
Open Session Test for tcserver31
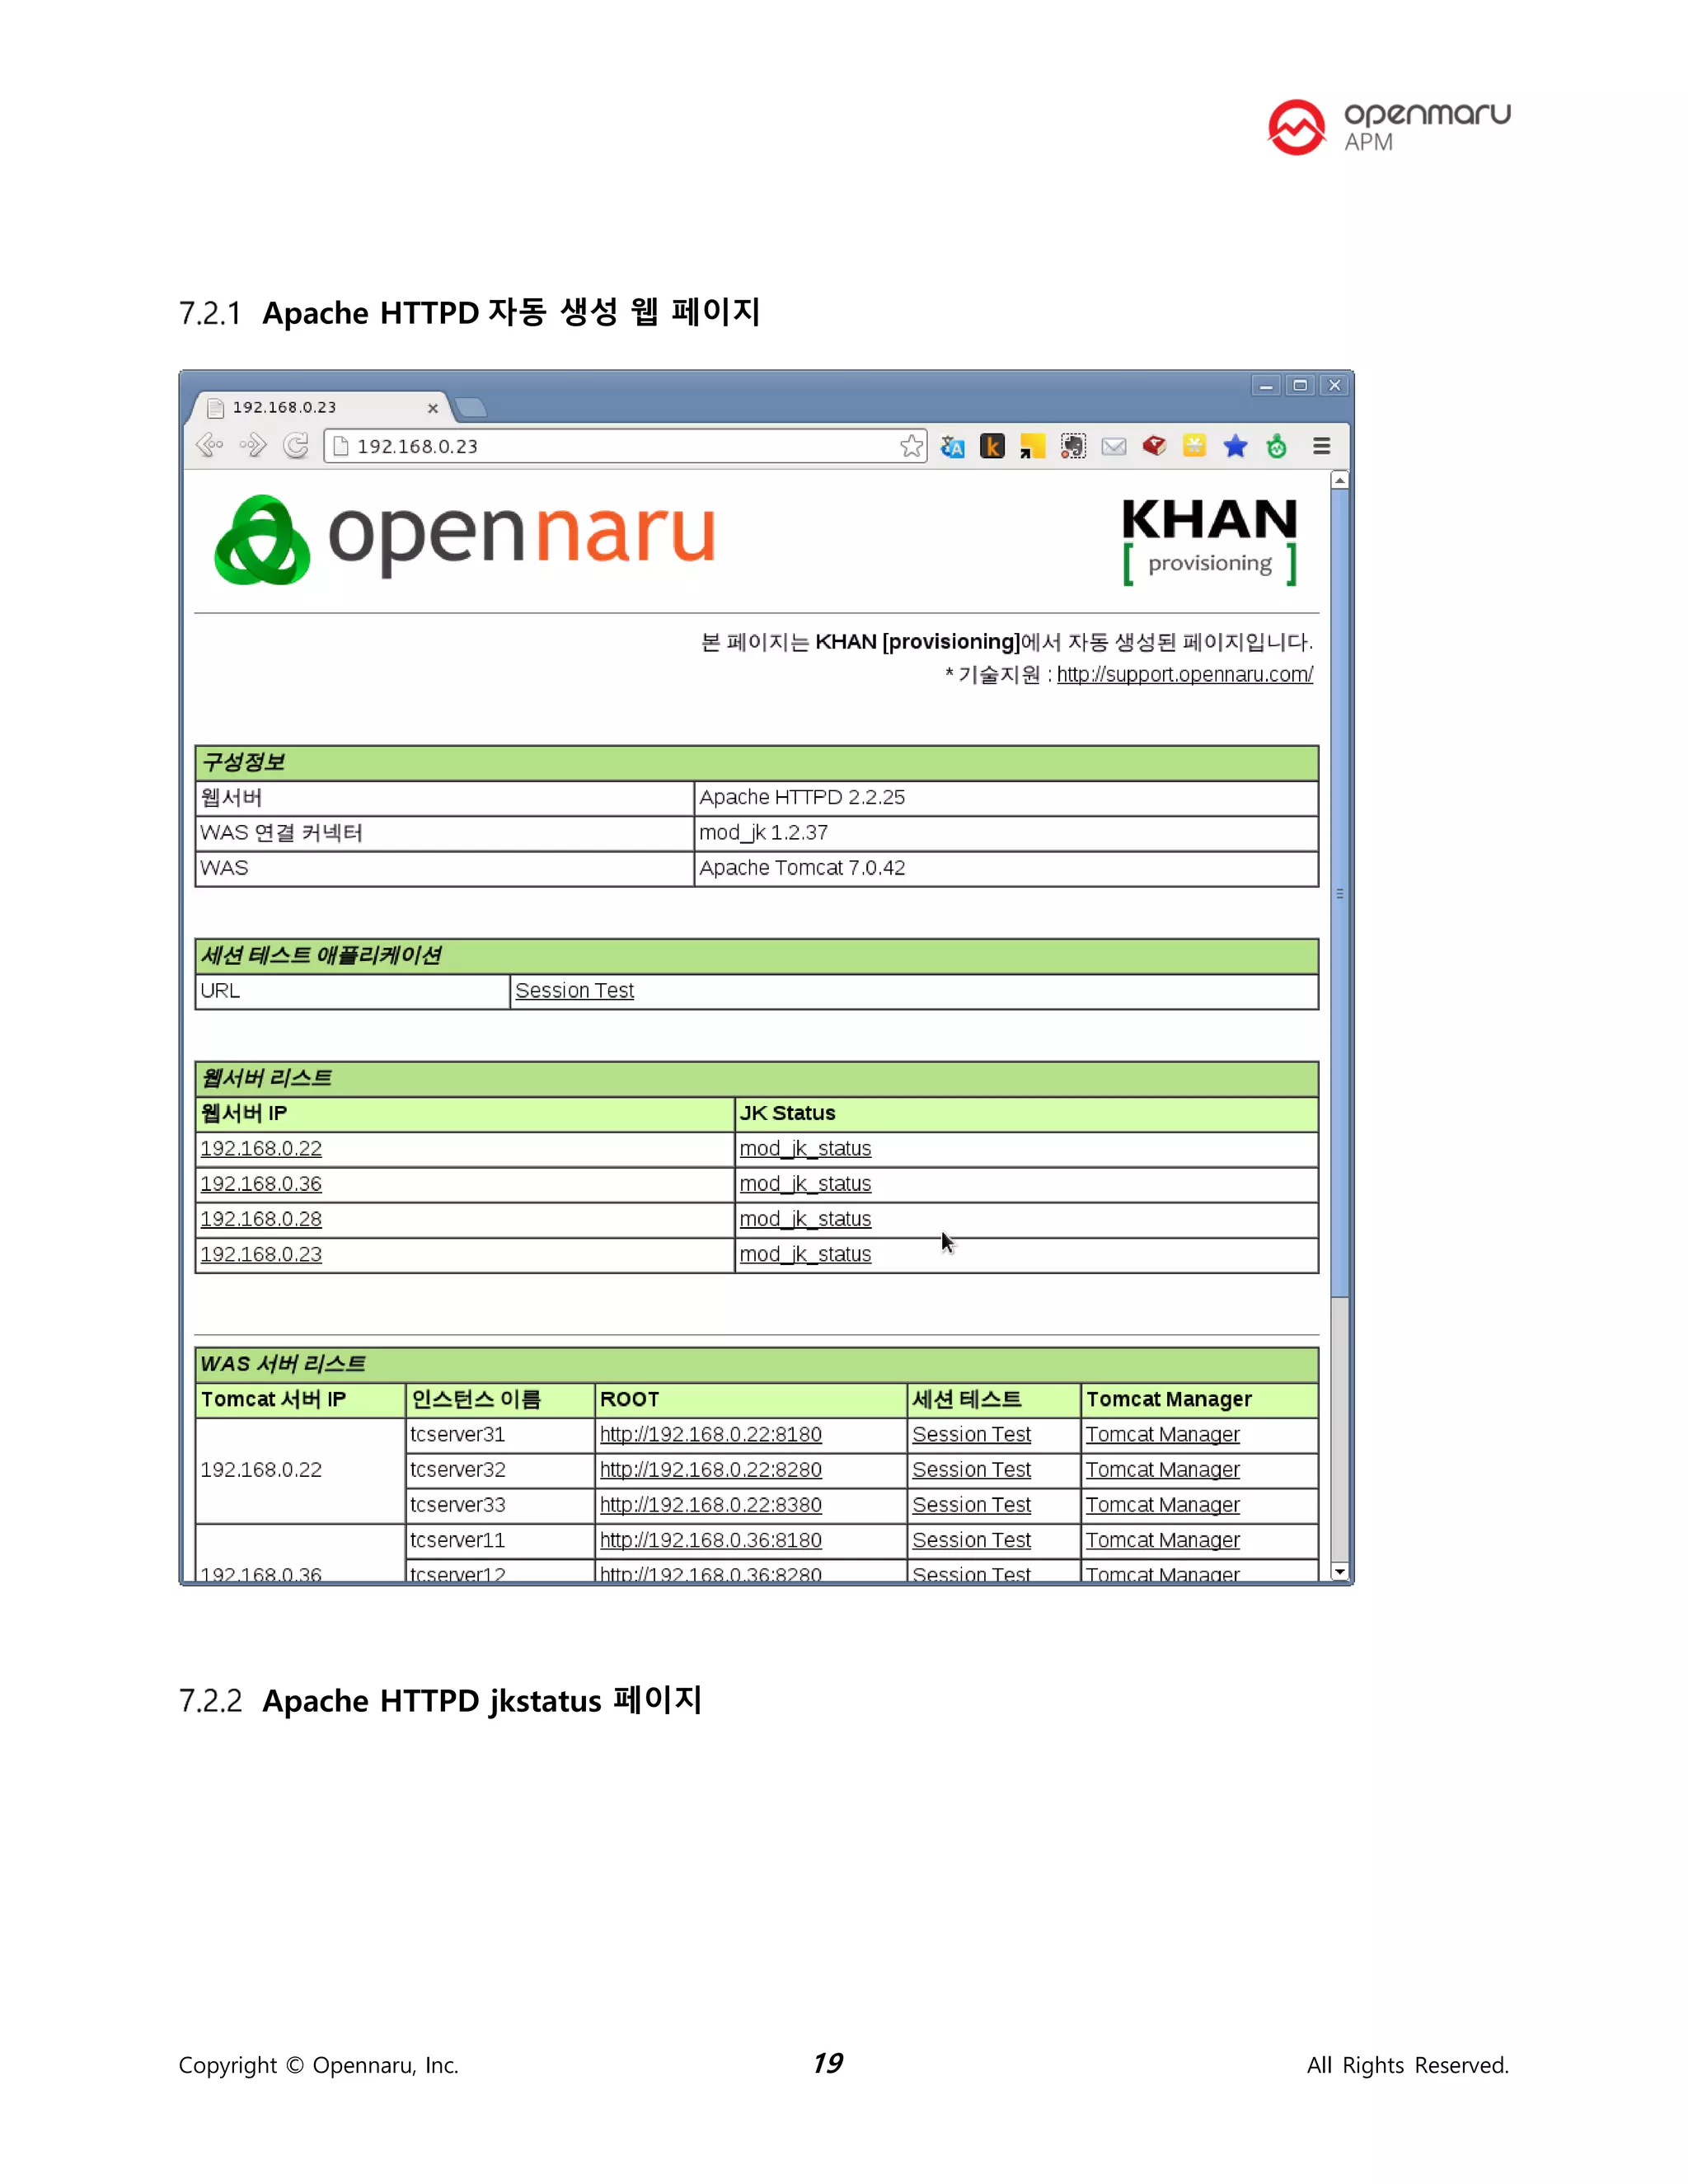pos(971,1434)
